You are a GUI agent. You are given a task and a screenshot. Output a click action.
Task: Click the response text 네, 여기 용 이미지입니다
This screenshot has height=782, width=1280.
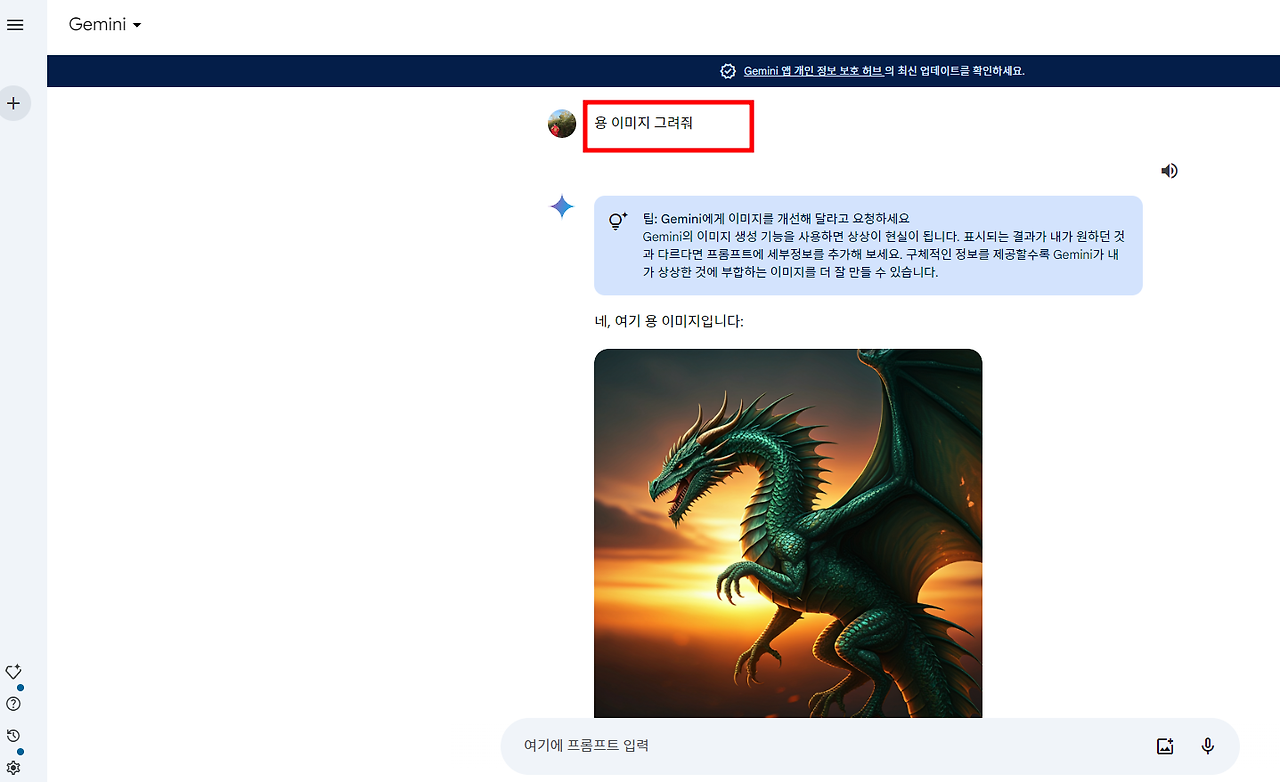coord(669,322)
